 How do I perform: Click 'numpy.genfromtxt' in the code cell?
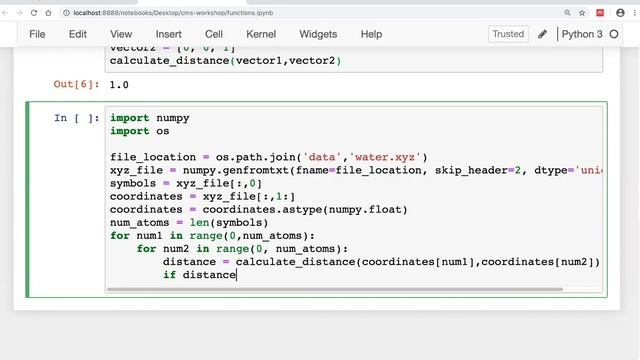tap(236, 171)
